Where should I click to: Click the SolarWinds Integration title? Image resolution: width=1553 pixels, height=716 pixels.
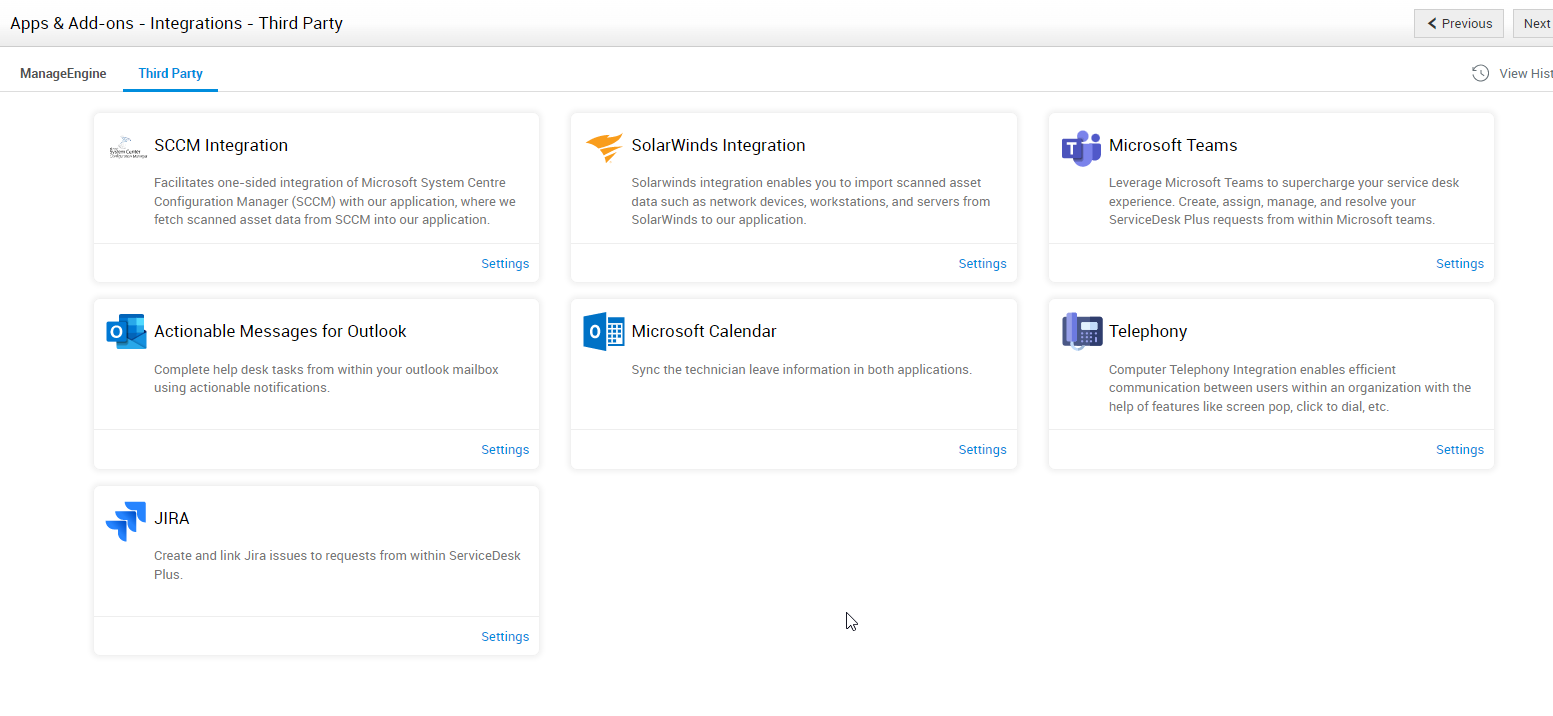coord(718,145)
